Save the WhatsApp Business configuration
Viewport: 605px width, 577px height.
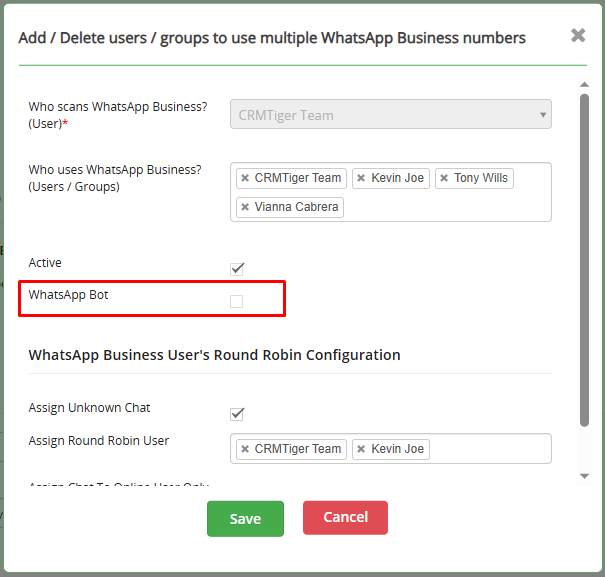point(245,519)
